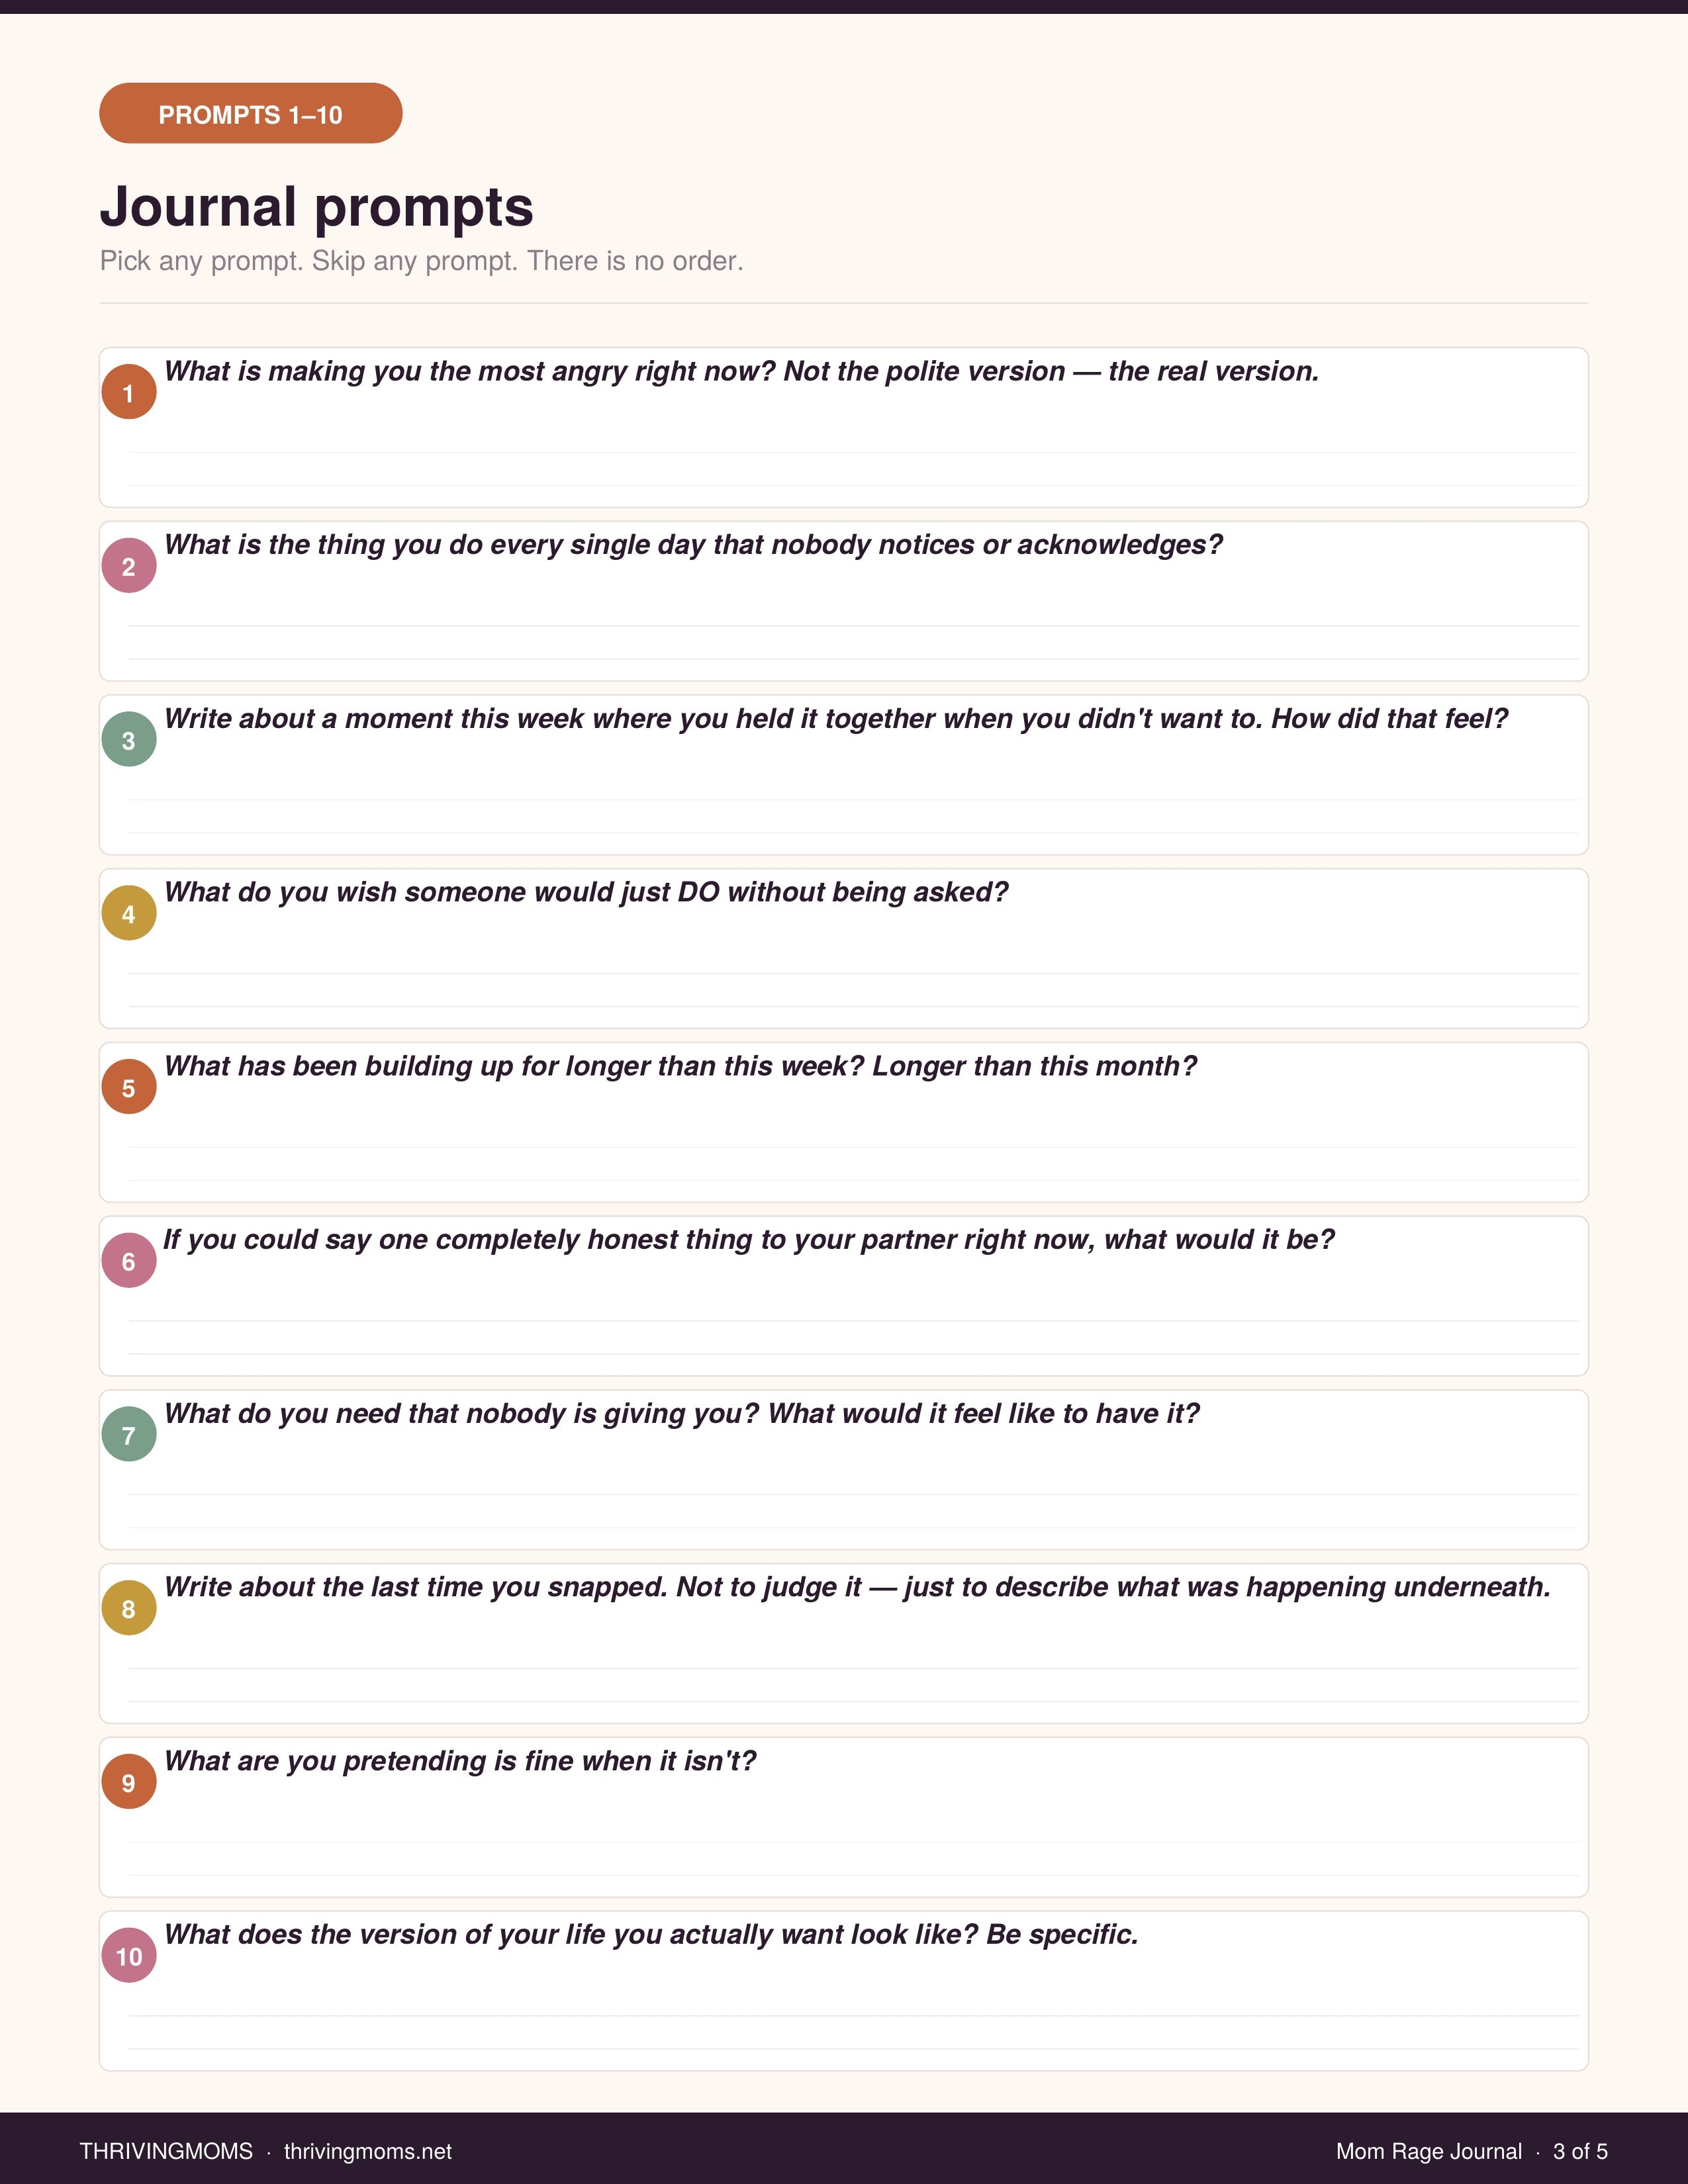
Task: Click the Journal prompts heading
Action: tap(316, 207)
